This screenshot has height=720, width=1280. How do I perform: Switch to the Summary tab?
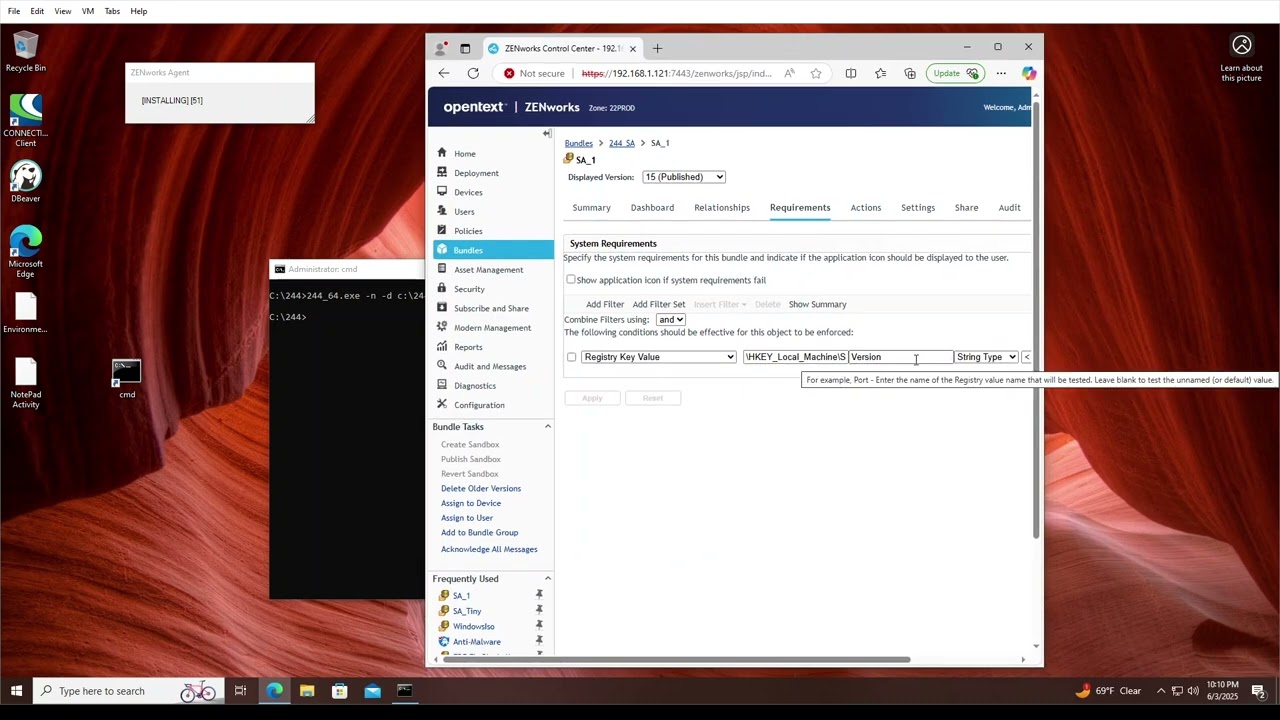pos(591,208)
